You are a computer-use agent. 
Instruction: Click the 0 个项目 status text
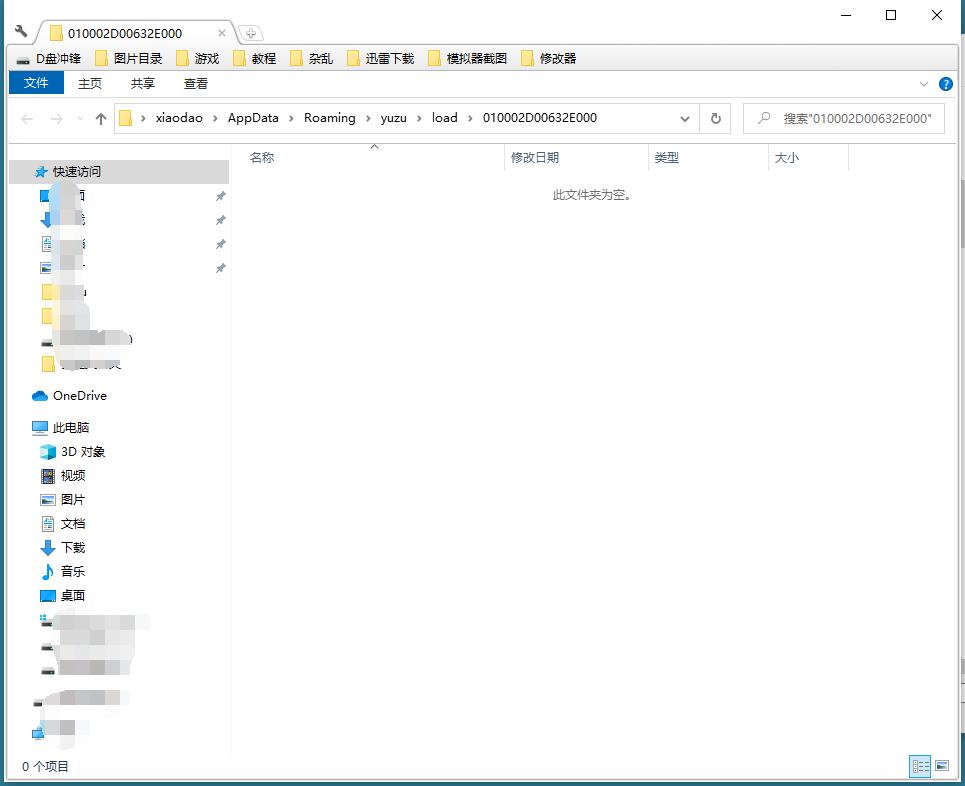click(46, 766)
